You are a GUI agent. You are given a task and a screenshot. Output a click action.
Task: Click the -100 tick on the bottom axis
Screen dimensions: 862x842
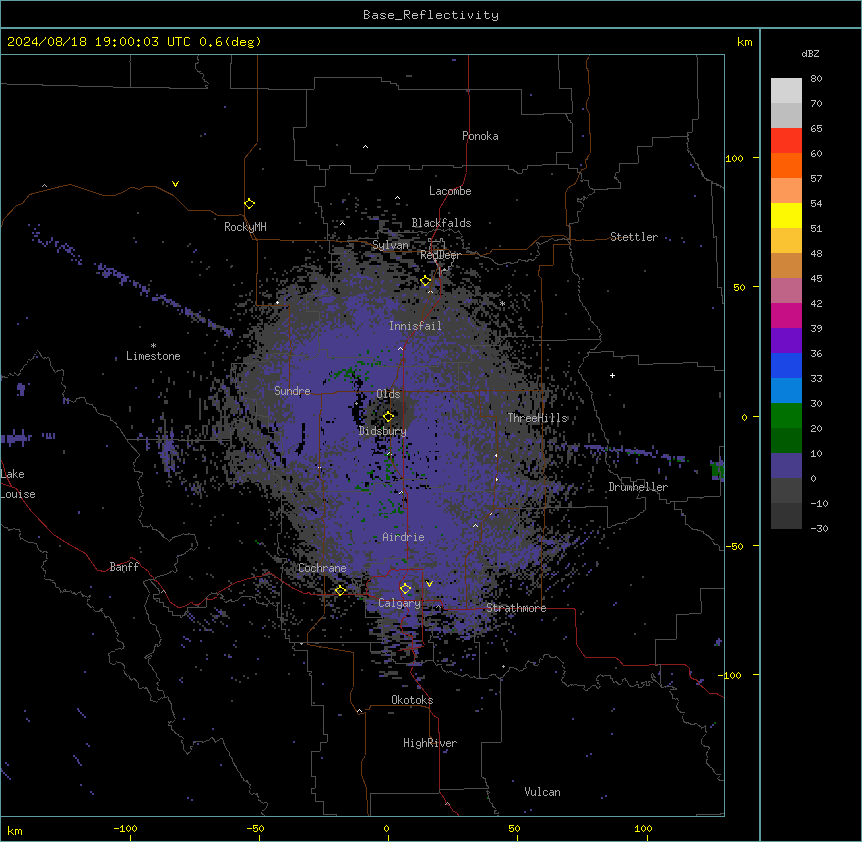[125, 828]
